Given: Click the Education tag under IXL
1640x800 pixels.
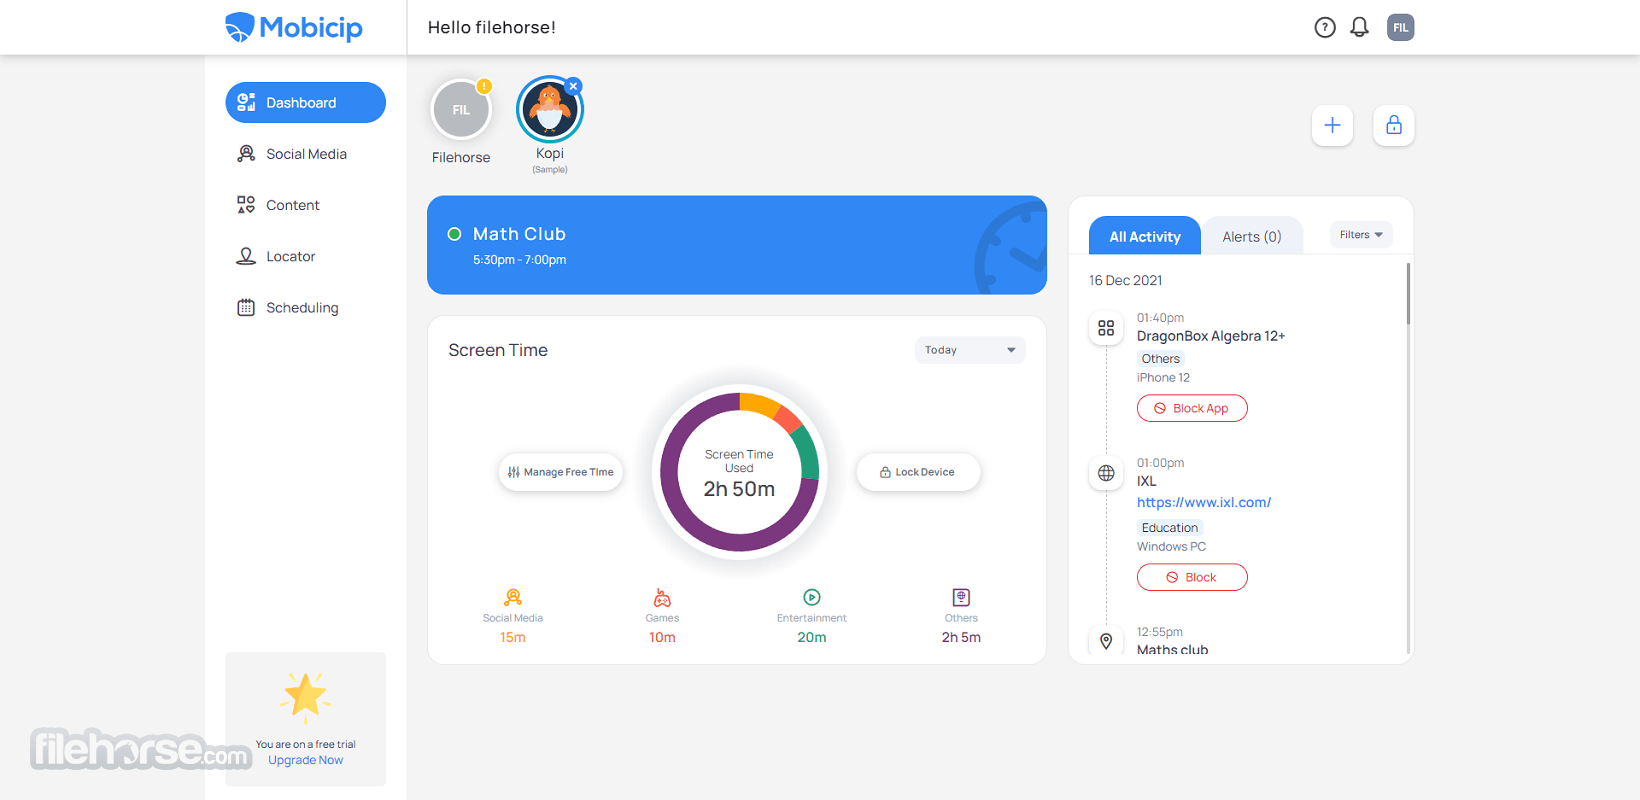Looking at the screenshot, I should (x=1170, y=528).
